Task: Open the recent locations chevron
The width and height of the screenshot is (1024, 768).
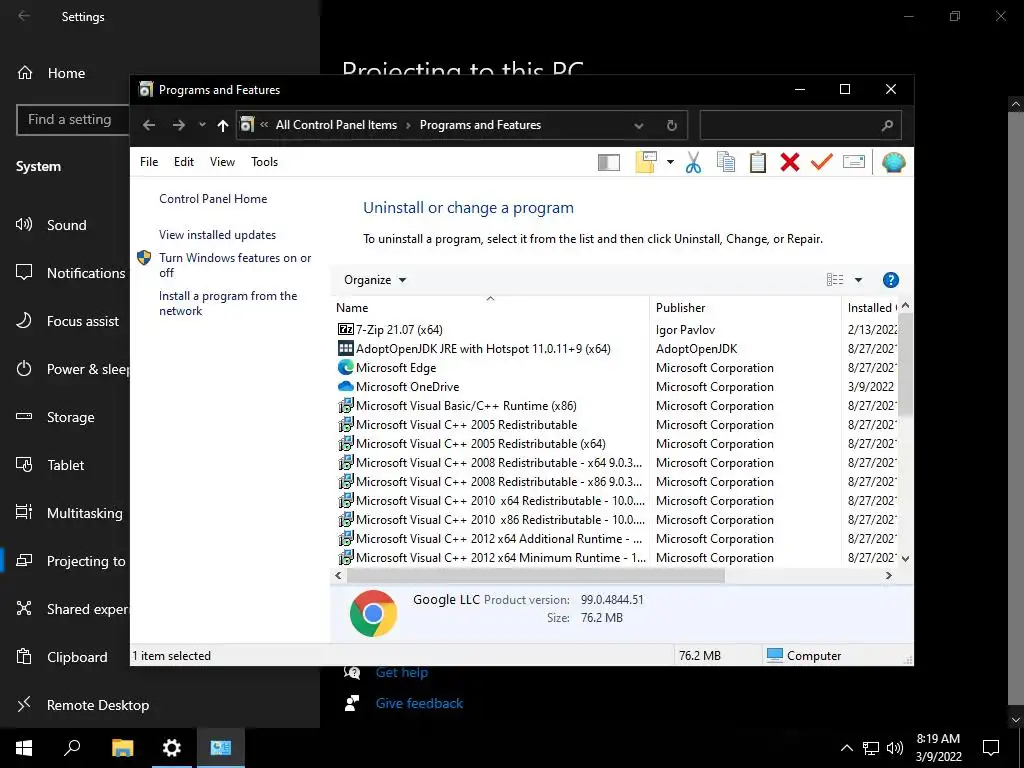Action: click(202, 125)
